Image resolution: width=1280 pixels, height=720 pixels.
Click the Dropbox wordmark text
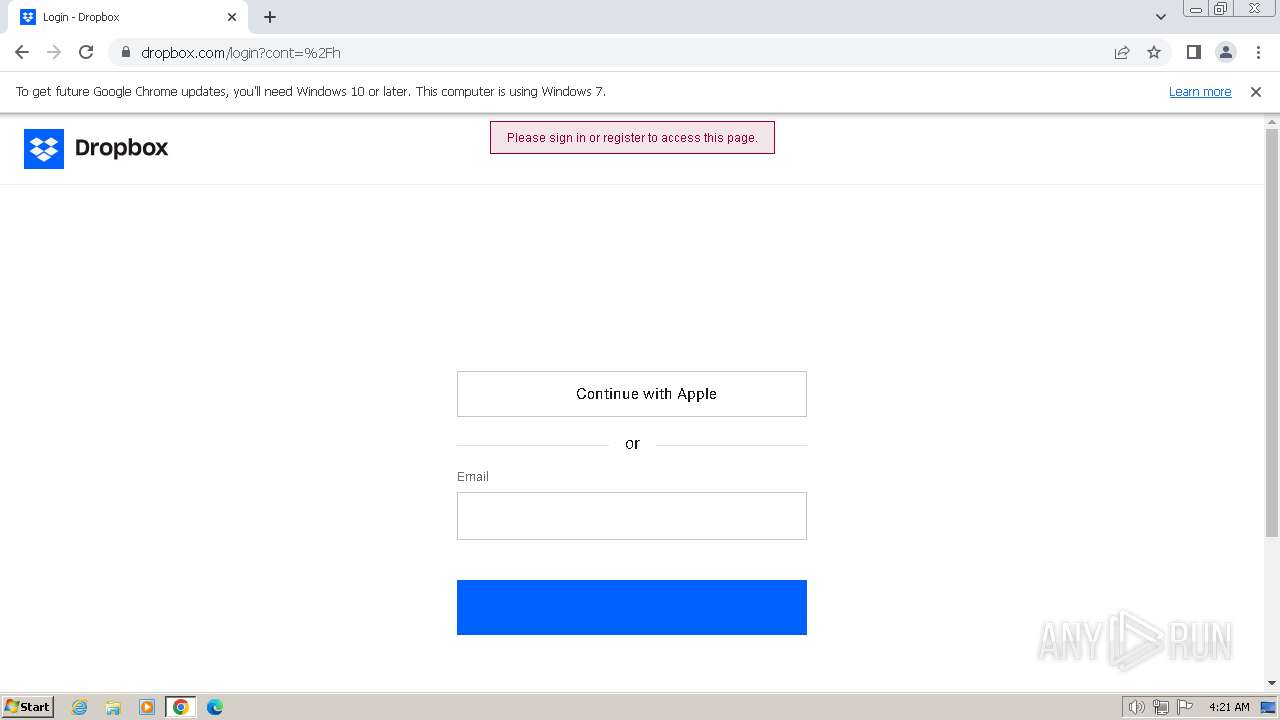pos(122,148)
